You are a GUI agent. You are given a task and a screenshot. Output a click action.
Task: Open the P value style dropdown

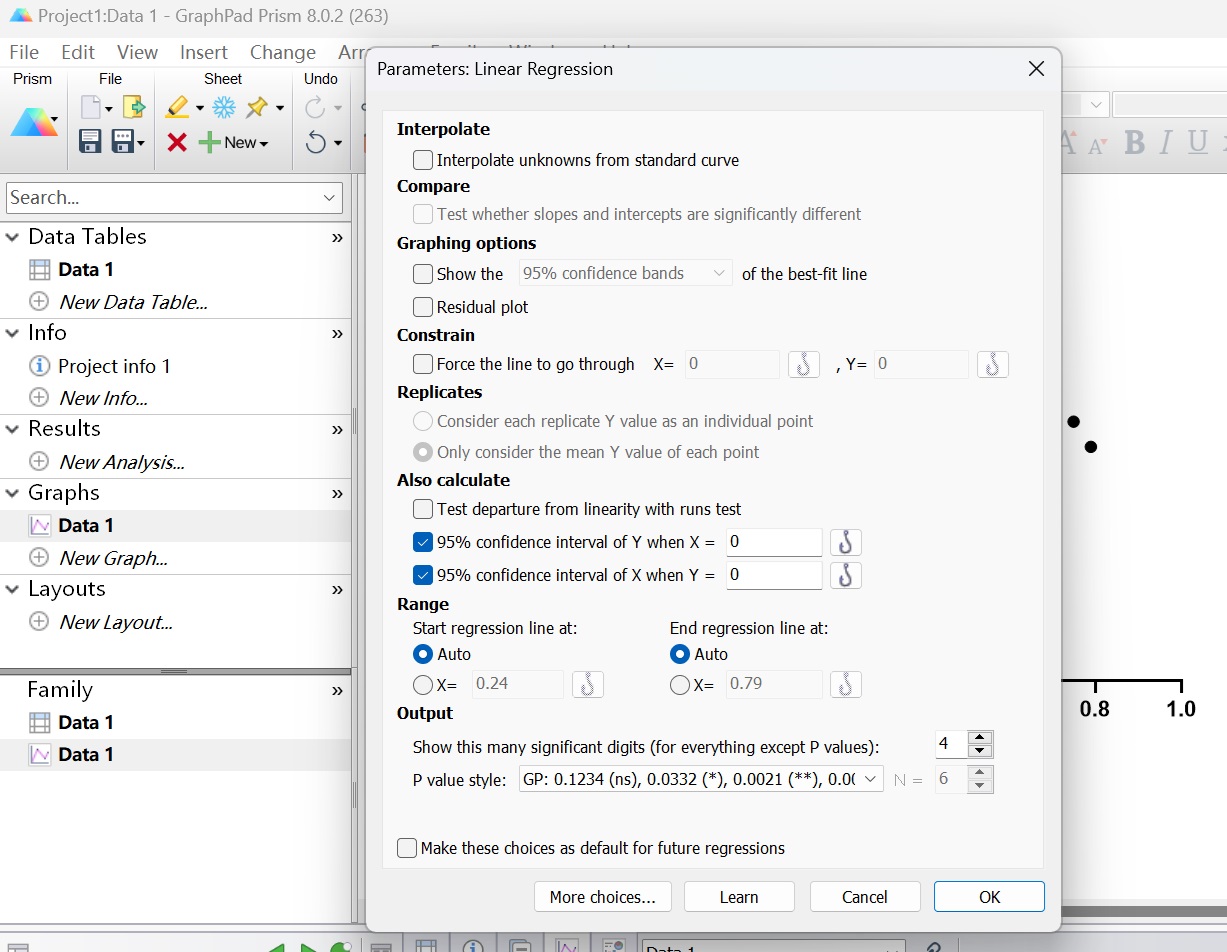699,779
